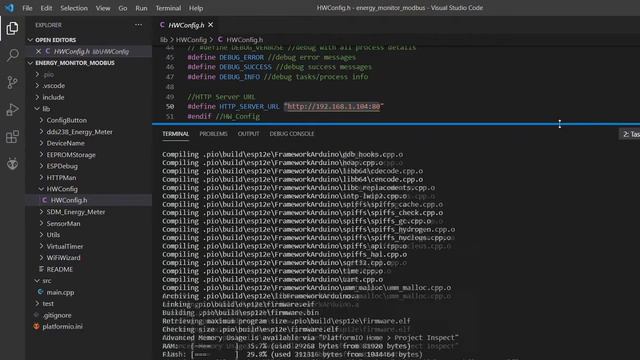
Task: Click lib breadcrumb segment
Action: coord(164,40)
